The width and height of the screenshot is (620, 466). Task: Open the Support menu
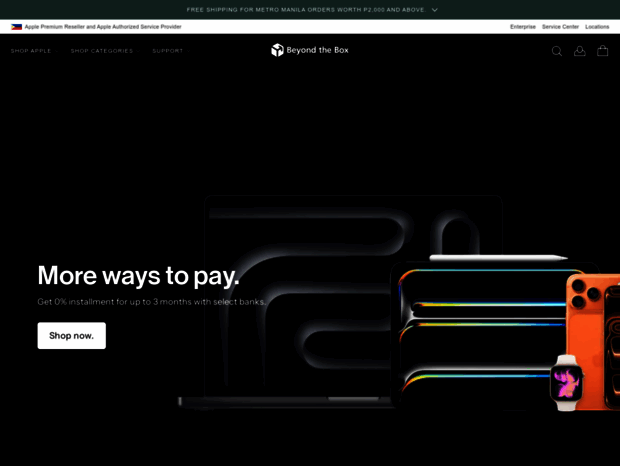pyautogui.click(x=171, y=51)
